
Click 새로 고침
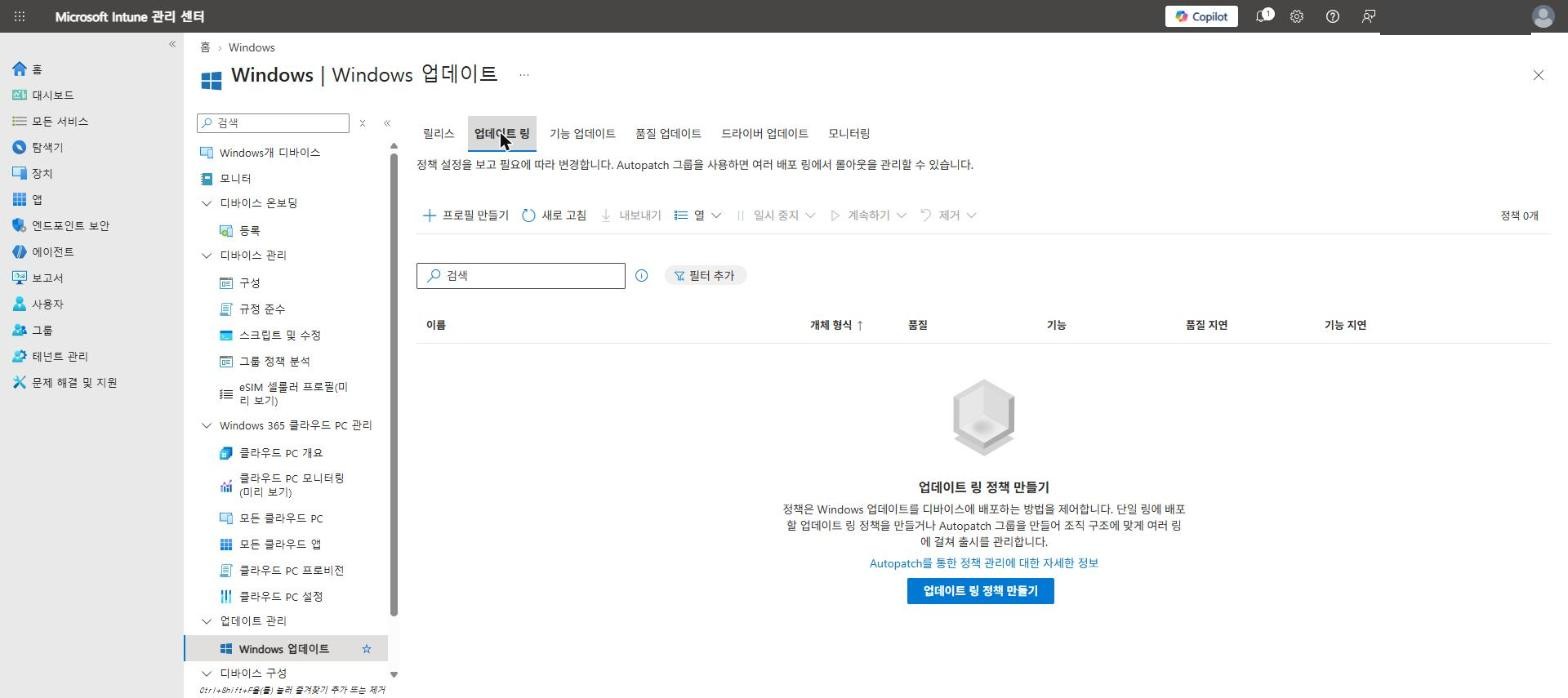coord(554,215)
